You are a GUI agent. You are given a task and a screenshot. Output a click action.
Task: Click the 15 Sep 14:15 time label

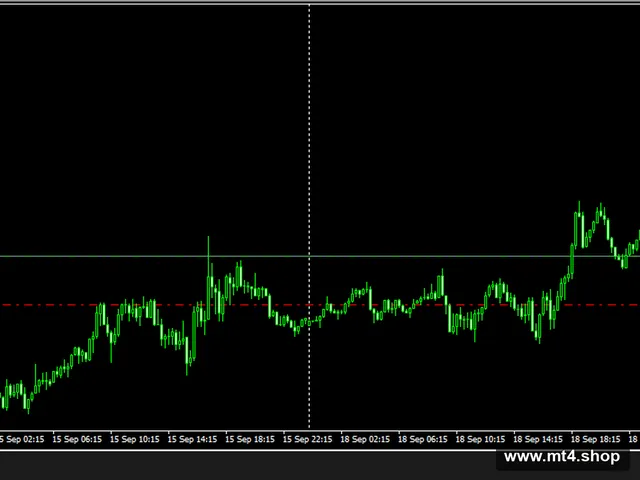pyautogui.click(x=192, y=439)
